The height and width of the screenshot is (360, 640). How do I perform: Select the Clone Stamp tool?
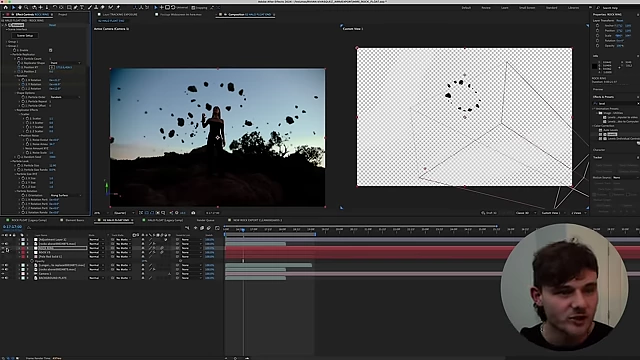coord(96,7)
